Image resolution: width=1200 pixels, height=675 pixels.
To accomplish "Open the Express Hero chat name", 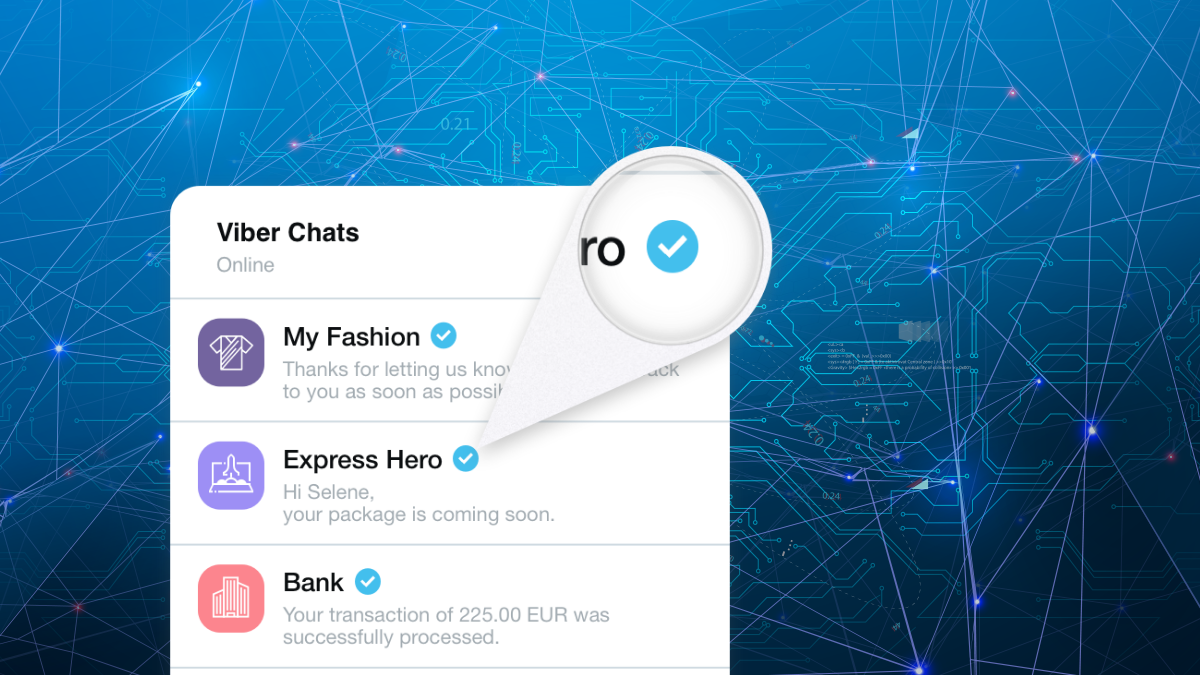I will [x=362, y=460].
